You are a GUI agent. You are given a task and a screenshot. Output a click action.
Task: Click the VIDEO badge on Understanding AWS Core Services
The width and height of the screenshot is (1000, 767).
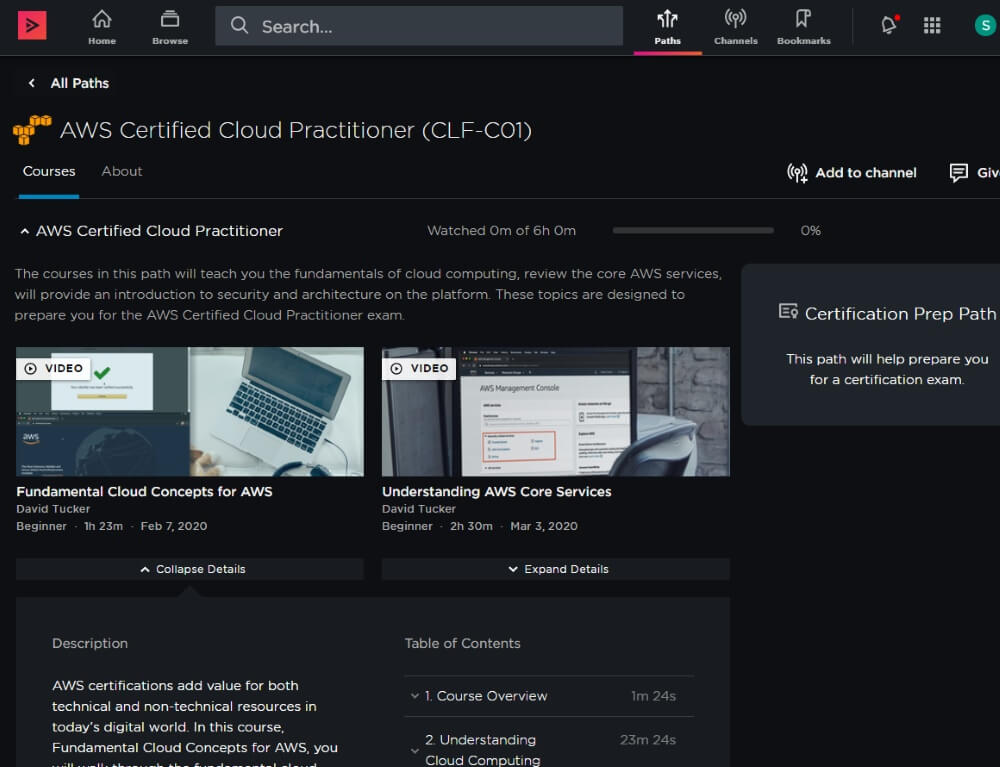click(x=419, y=369)
